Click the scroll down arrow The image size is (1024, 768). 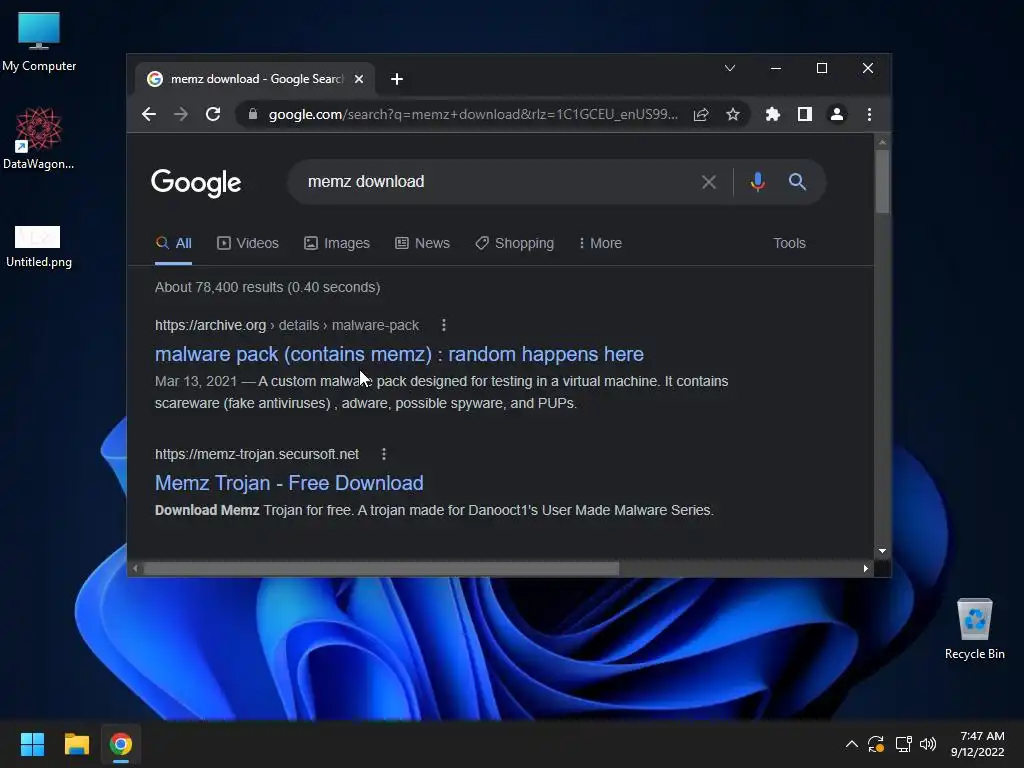click(882, 551)
